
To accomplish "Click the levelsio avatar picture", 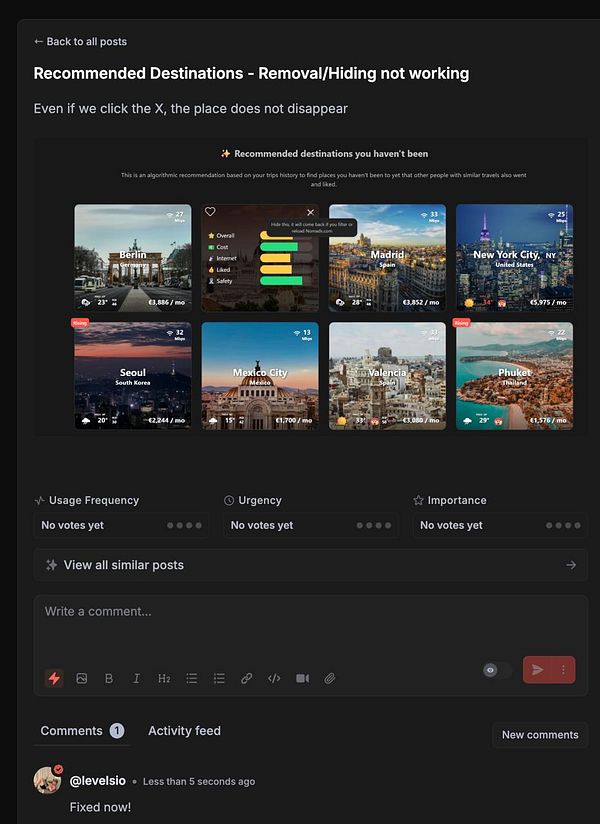I will click(x=47, y=780).
